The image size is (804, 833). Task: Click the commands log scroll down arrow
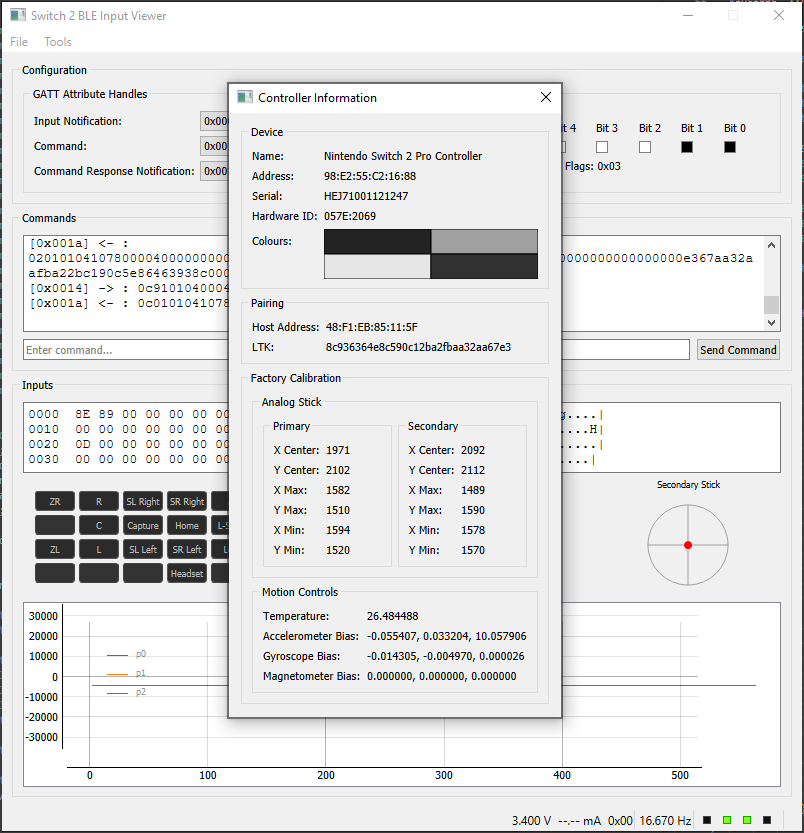(x=772, y=322)
